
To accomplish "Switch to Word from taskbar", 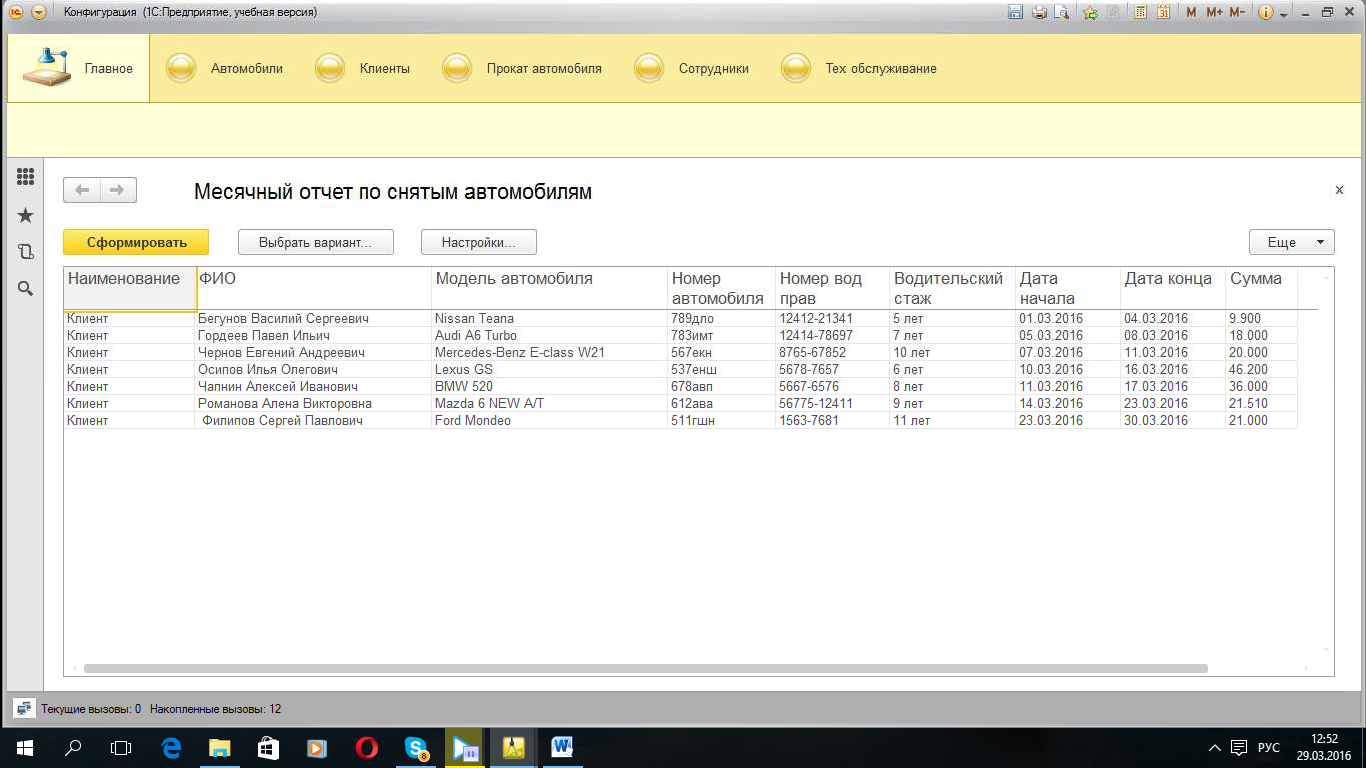I will click(x=562, y=747).
